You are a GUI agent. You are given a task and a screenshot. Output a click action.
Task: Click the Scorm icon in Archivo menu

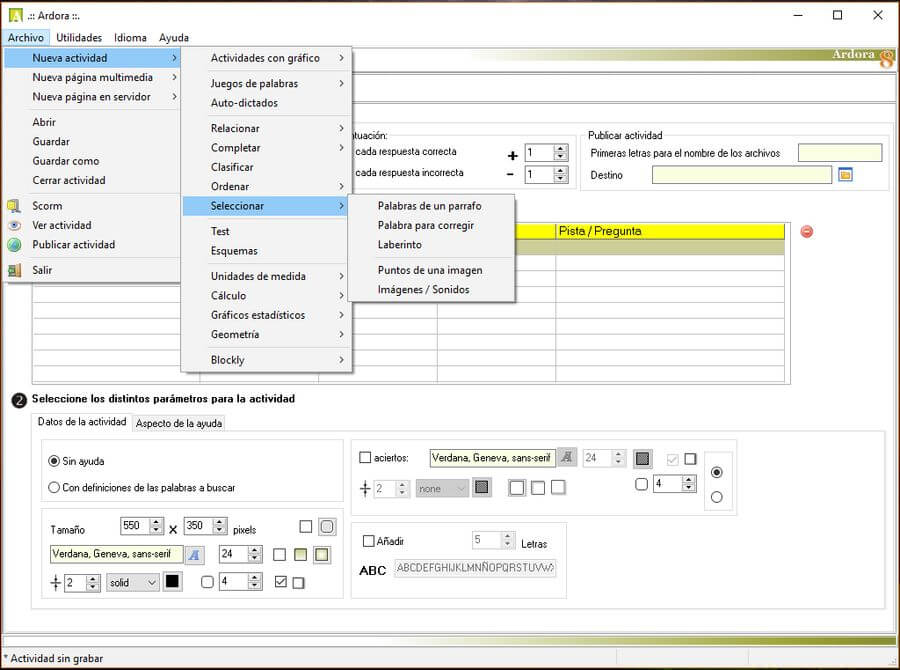(x=14, y=206)
